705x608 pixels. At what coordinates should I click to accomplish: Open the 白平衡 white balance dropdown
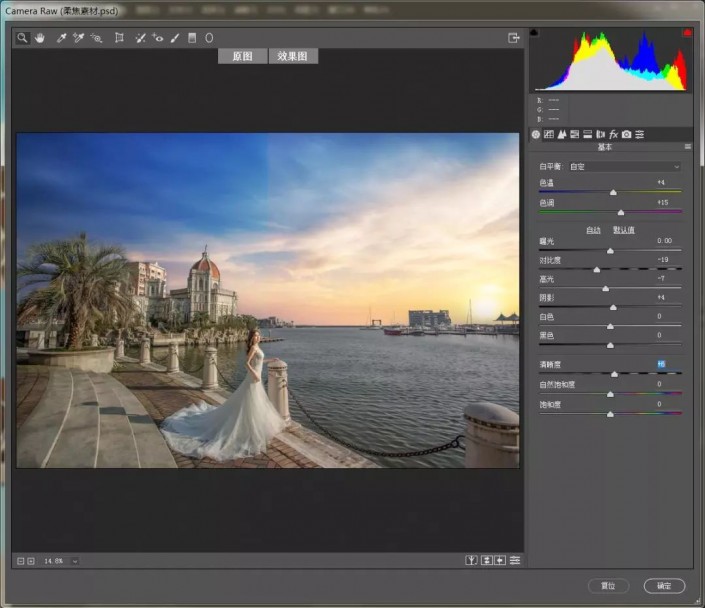point(625,166)
